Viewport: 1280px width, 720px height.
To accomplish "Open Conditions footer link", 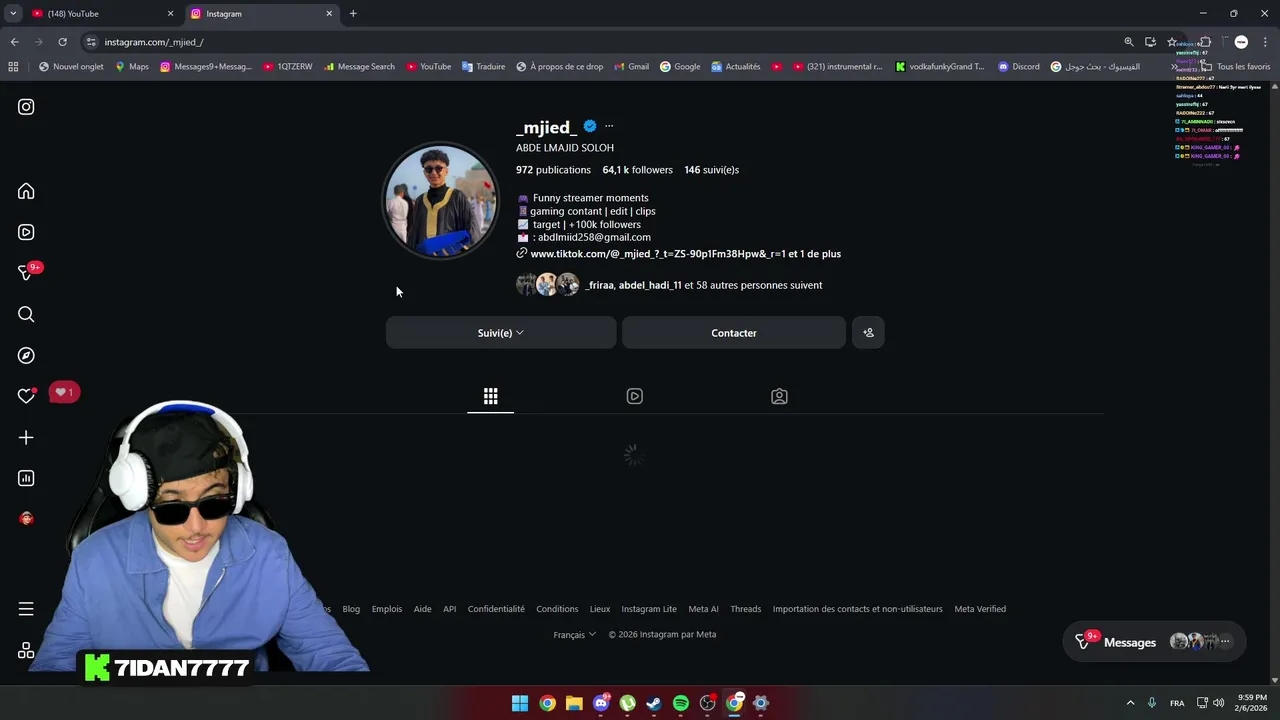I will coord(557,609).
